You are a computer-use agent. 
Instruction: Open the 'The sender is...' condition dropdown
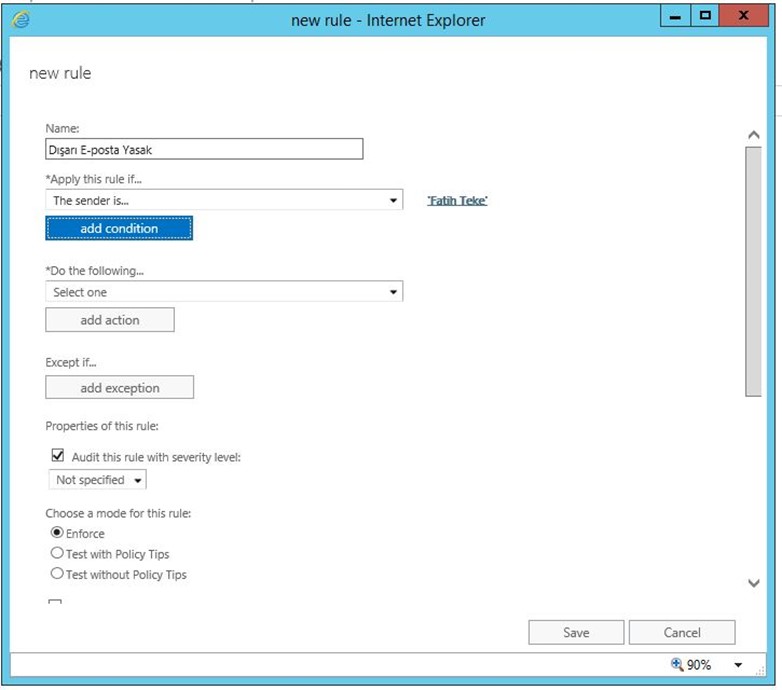[x=224, y=201]
